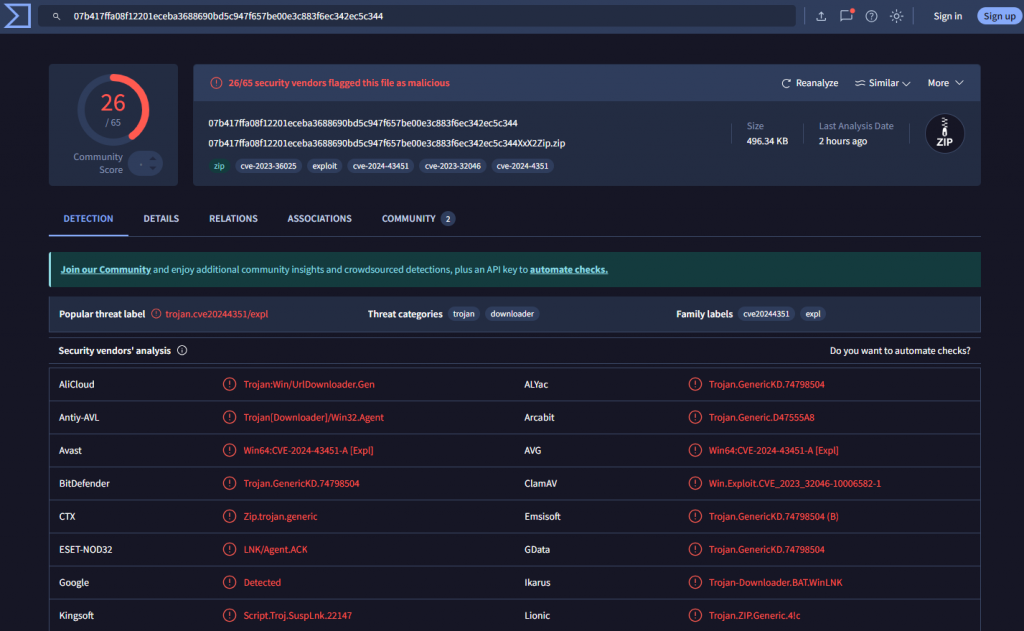The image size is (1024, 631).
Task: Switch to the Details tab
Action: [x=161, y=219]
